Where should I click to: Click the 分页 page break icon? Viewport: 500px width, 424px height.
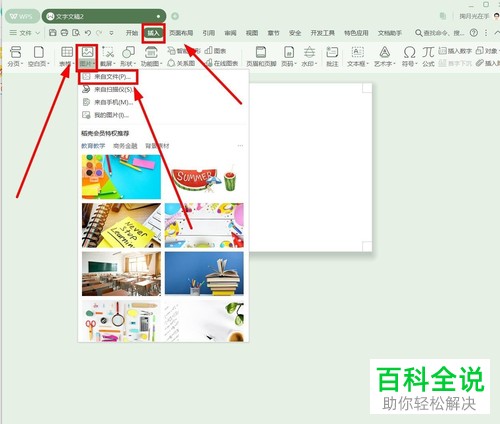pos(15,52)
